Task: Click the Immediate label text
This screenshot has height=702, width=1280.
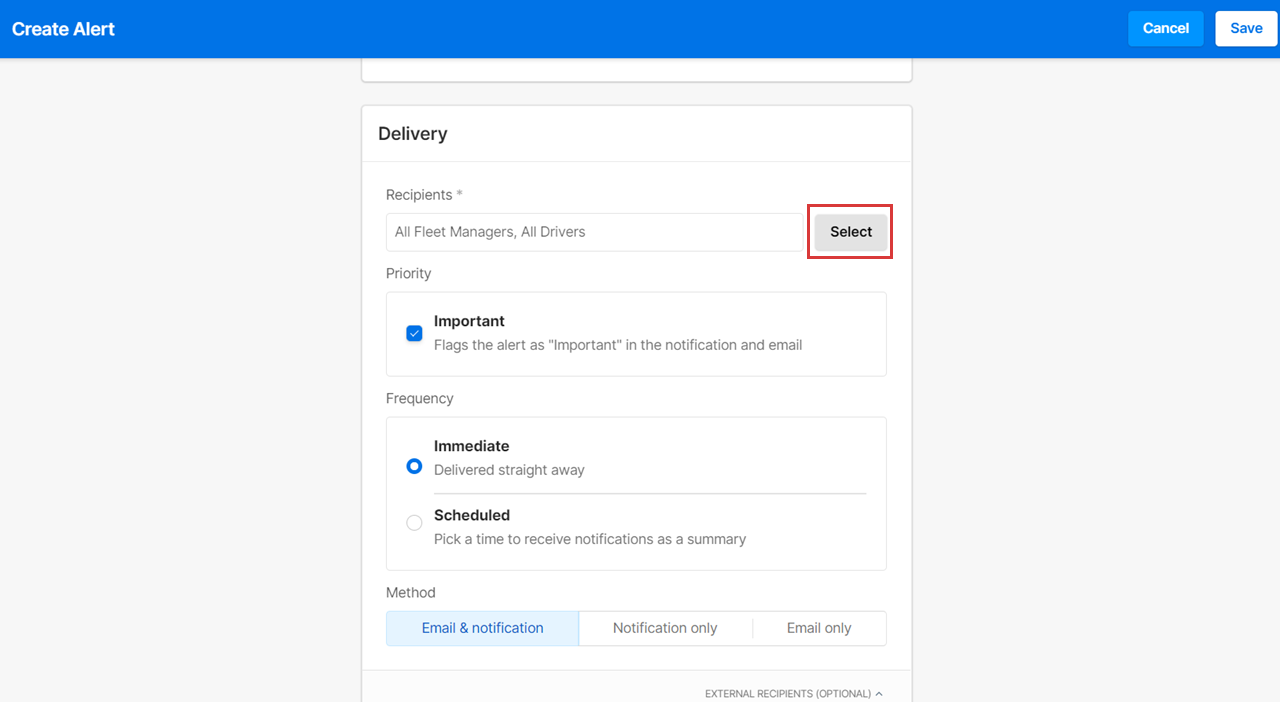Action: (x=472, y=446)
